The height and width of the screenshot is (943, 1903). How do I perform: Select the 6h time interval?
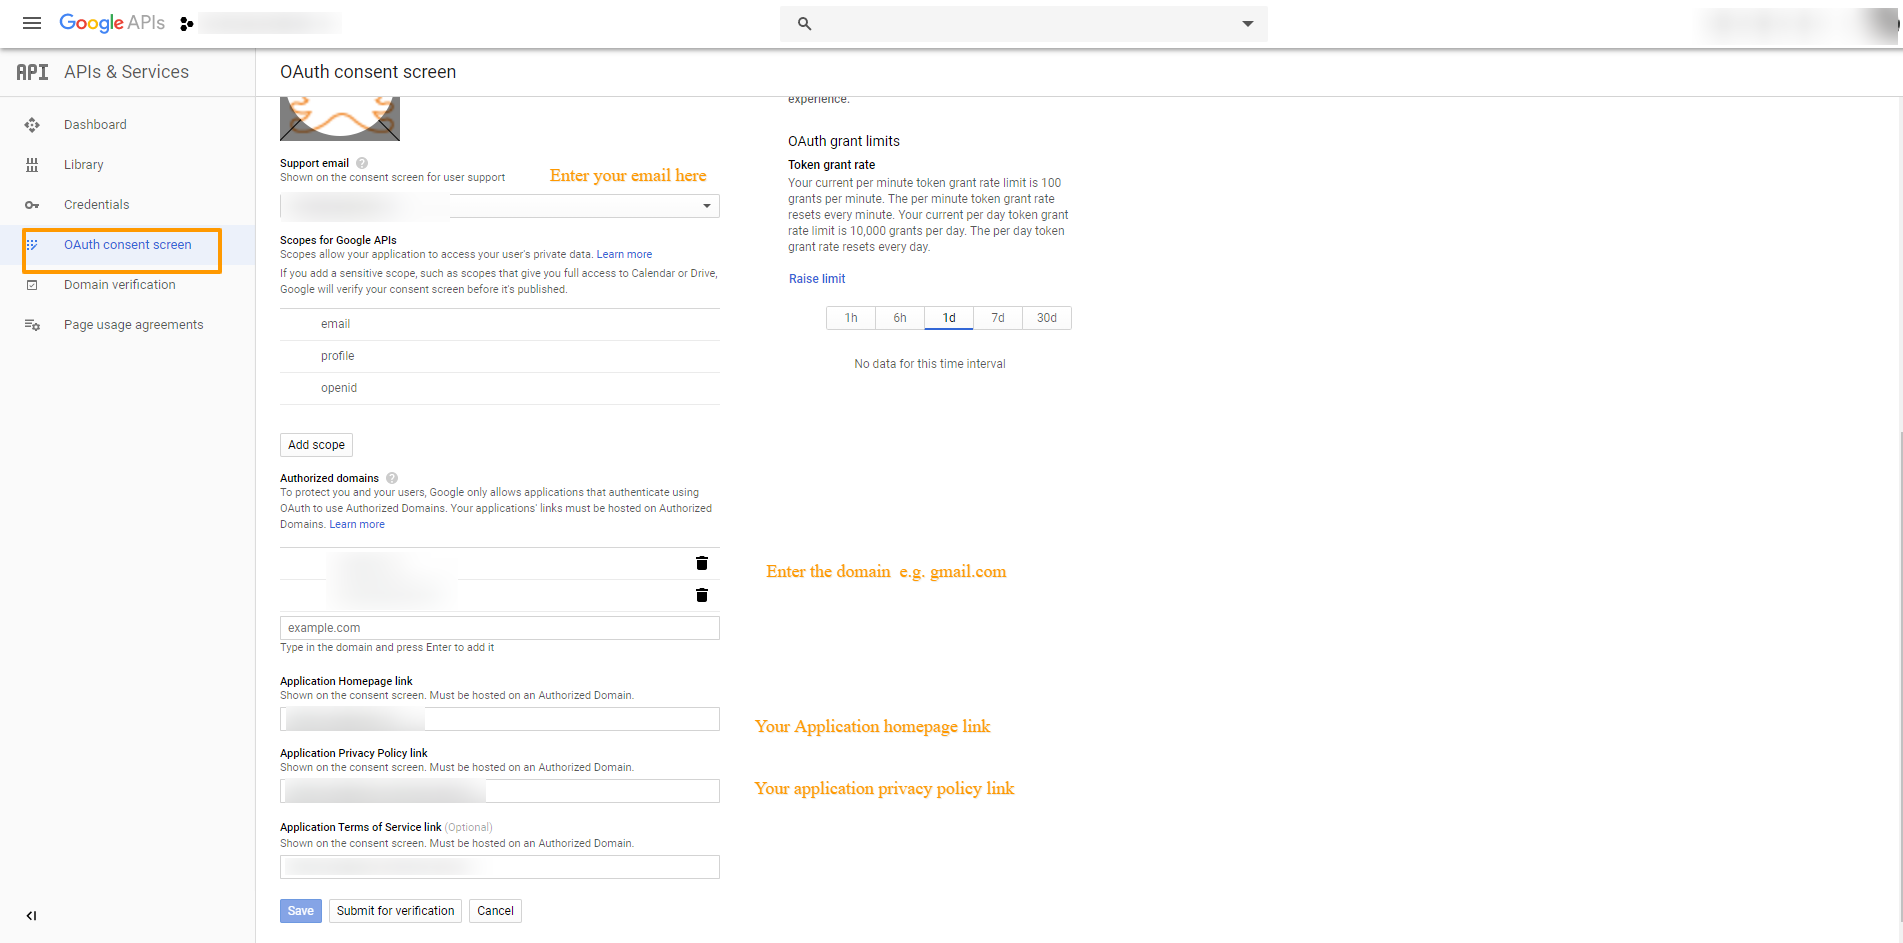(x=900, y=318)
